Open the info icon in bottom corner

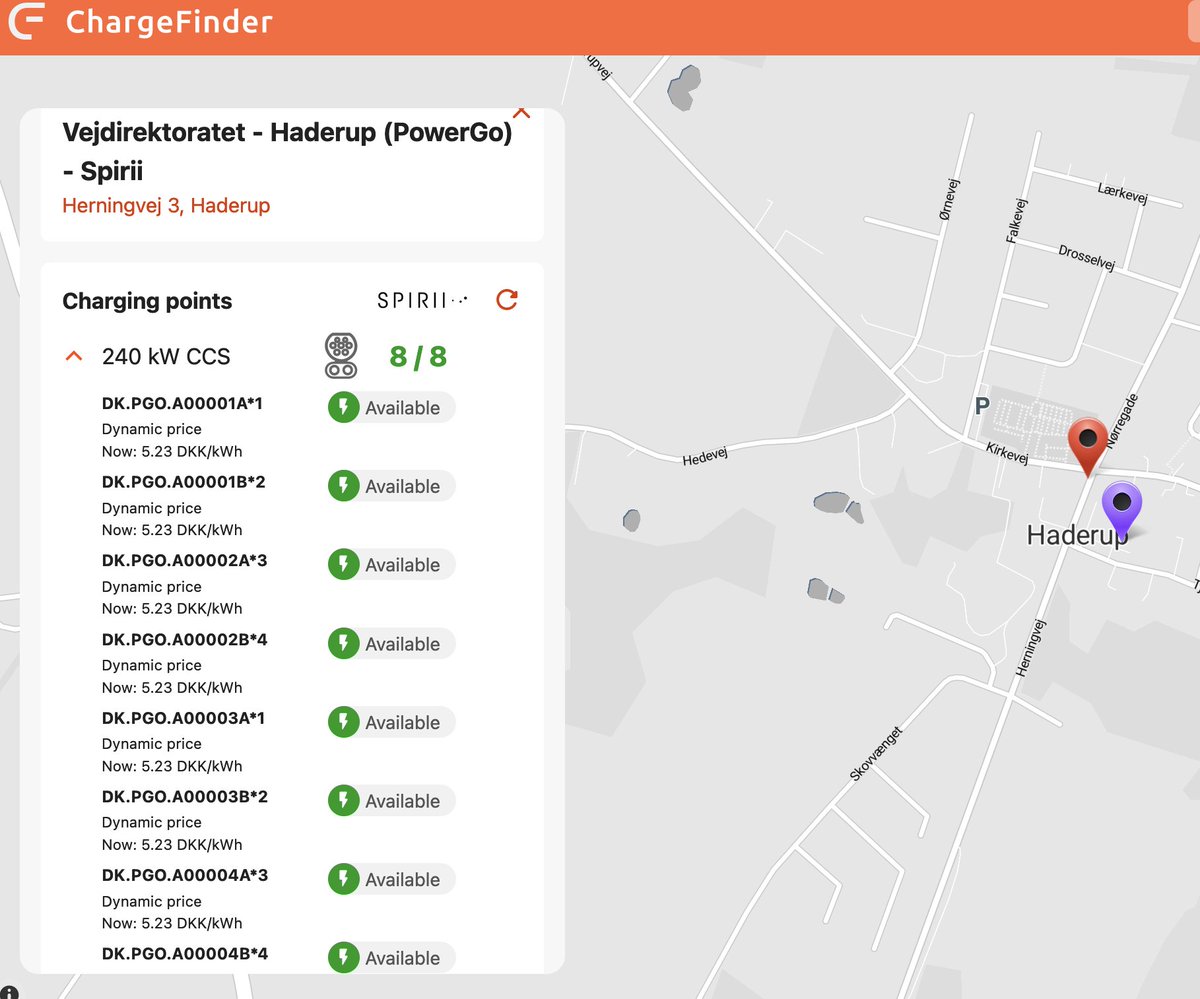pos(9,991)
